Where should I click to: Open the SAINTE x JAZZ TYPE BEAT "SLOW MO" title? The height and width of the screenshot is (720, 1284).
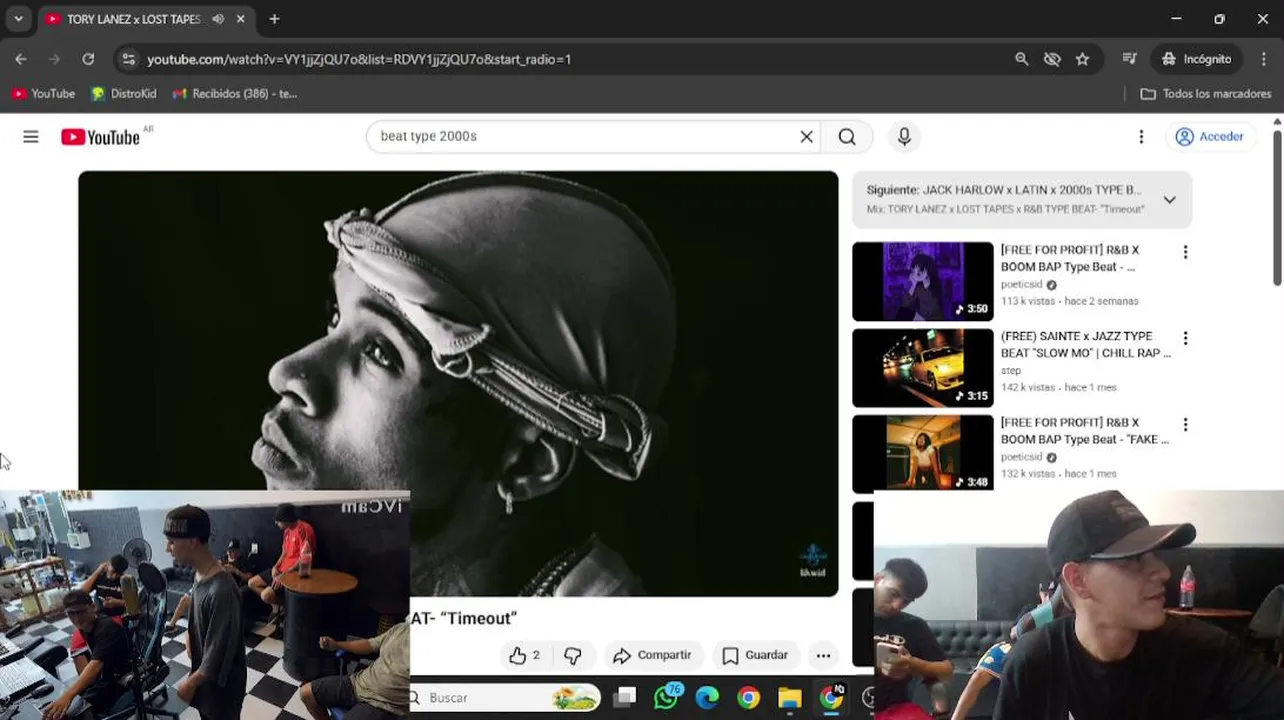[1085, 345]
